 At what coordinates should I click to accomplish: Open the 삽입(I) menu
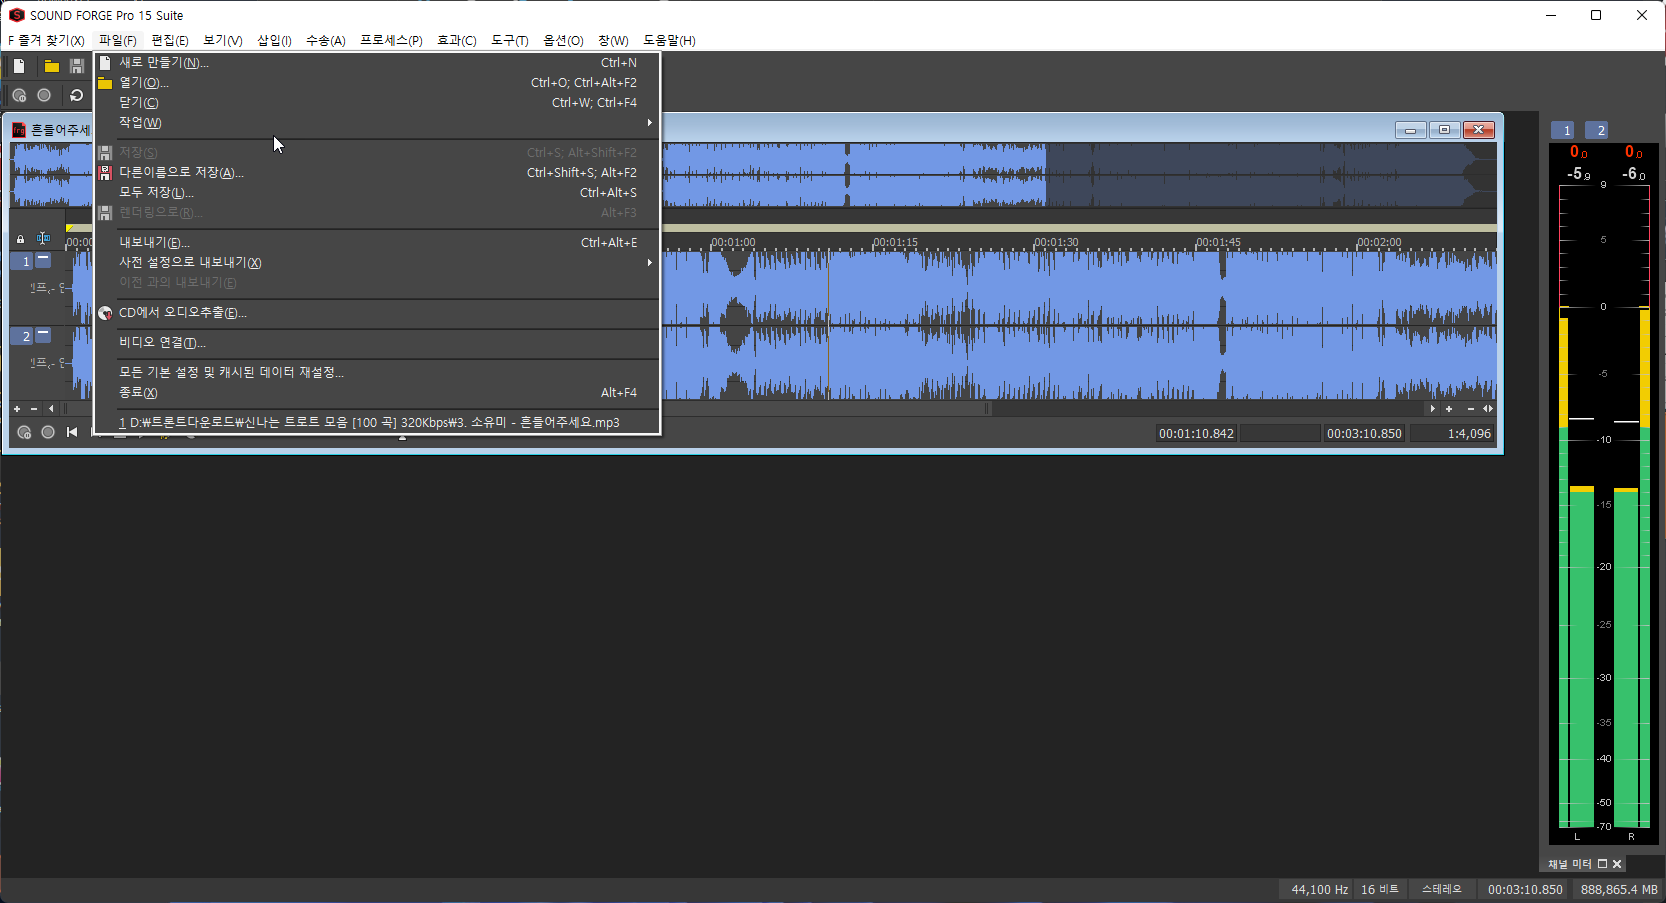point(274,40)
